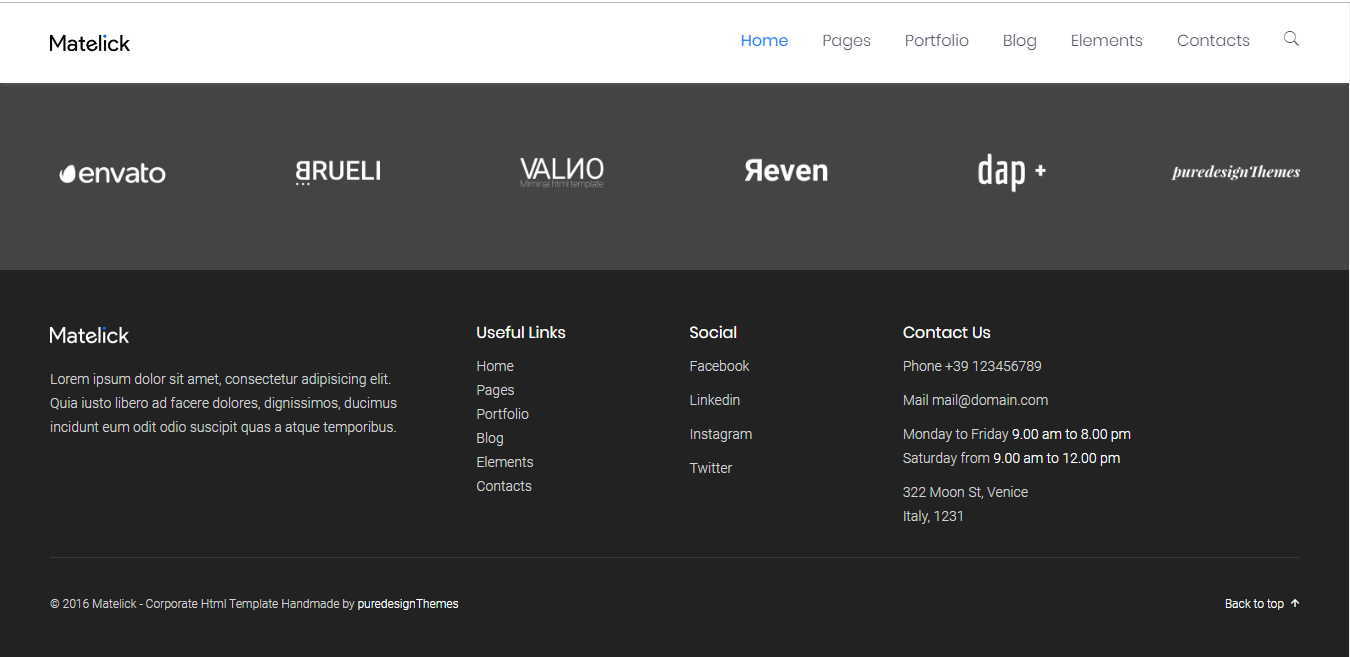Viewport: 1350px width, 657px height.
Task: Click the BRUELI brand logo
Action: (338, 172)
